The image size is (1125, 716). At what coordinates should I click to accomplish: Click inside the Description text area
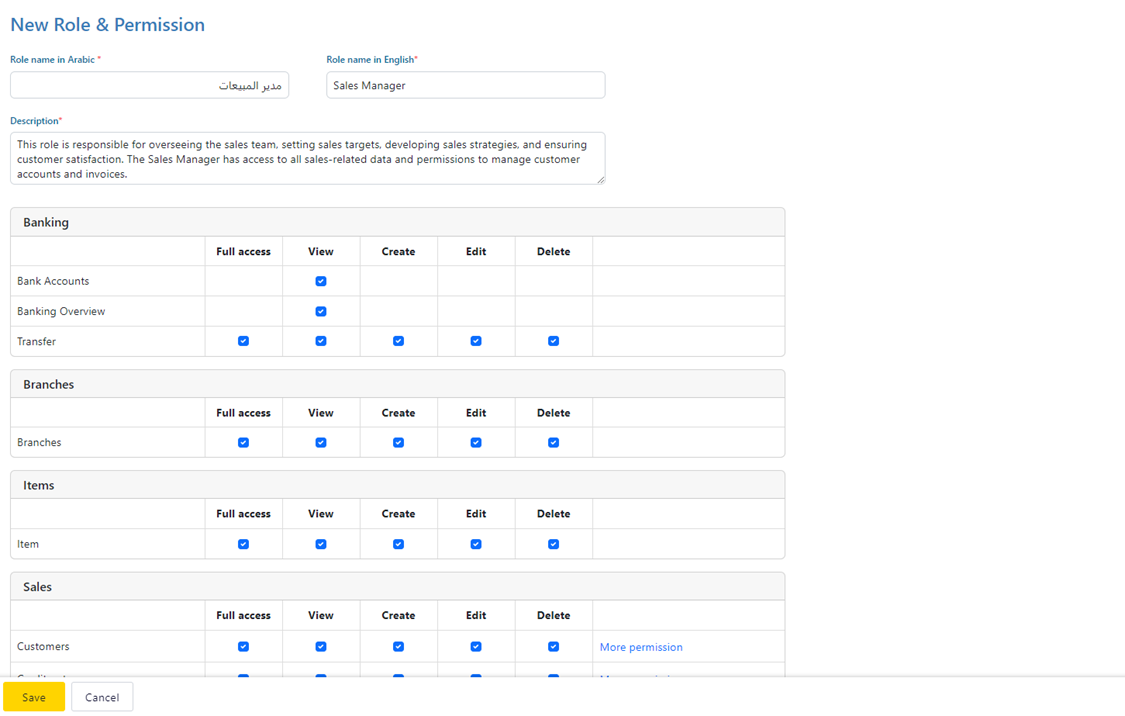pyautogui.click(x=307, y=159)
